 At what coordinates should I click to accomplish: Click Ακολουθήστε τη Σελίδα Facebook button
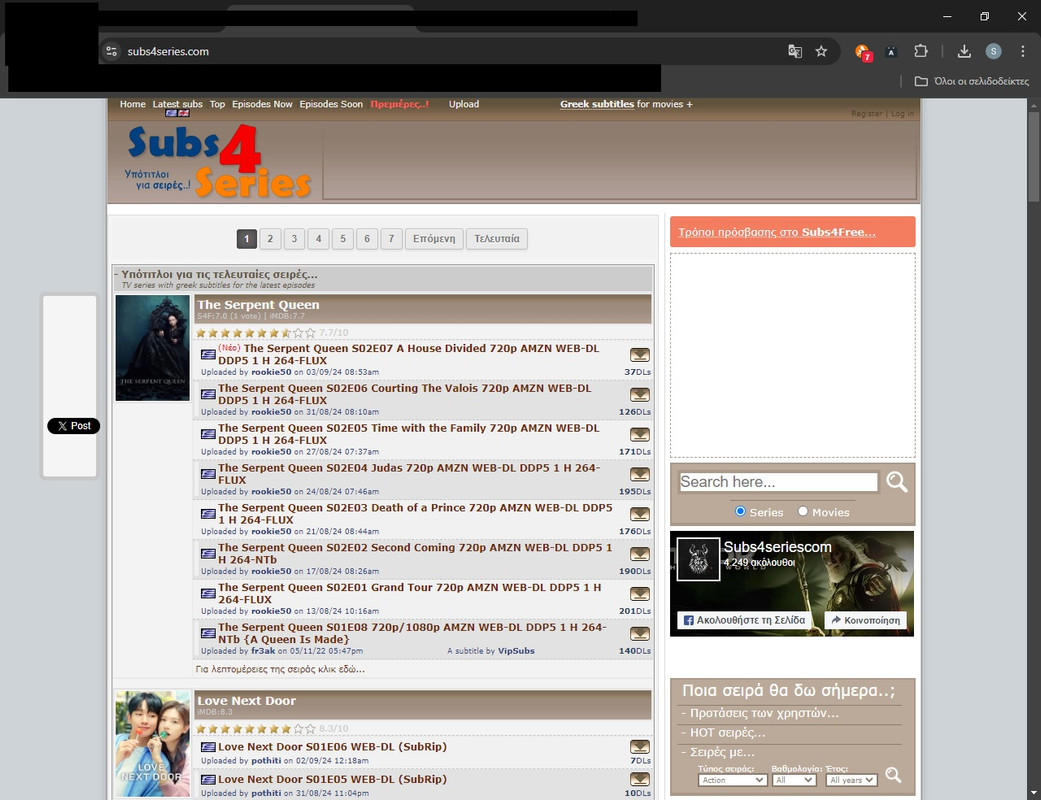point(744,620)
